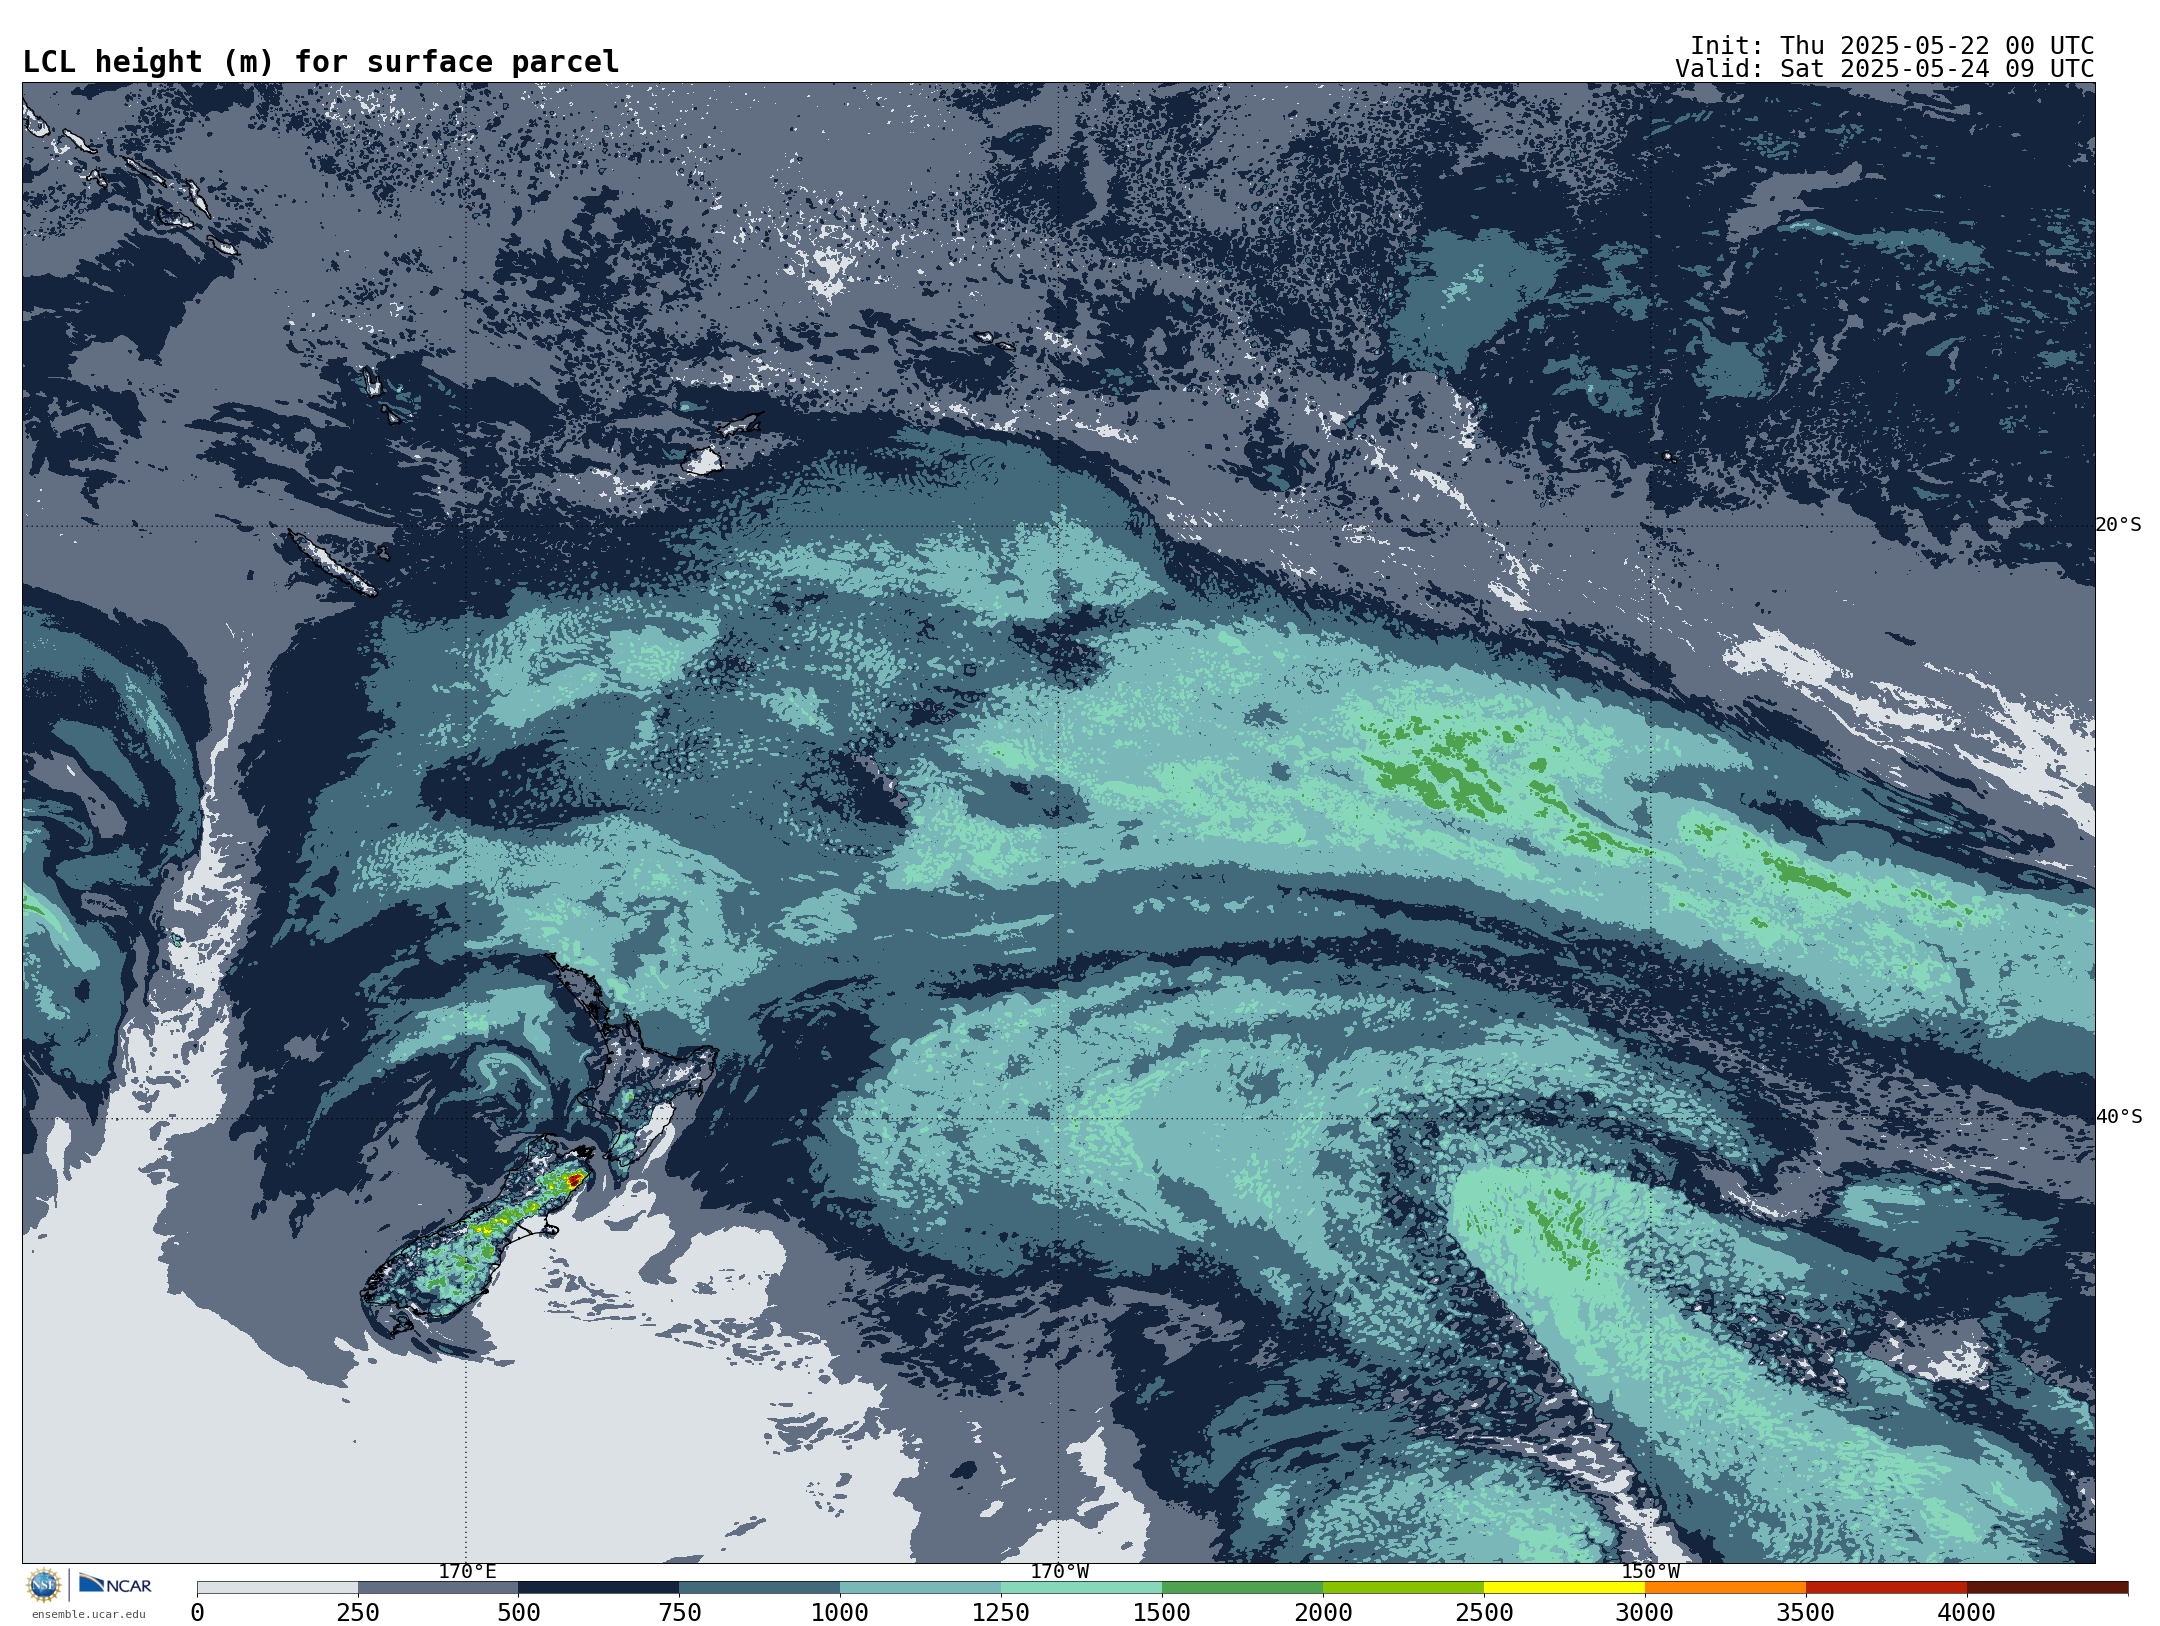2160x1626 pixels.
Task: Click the 150°W longitude label
Action: 1650,1572
